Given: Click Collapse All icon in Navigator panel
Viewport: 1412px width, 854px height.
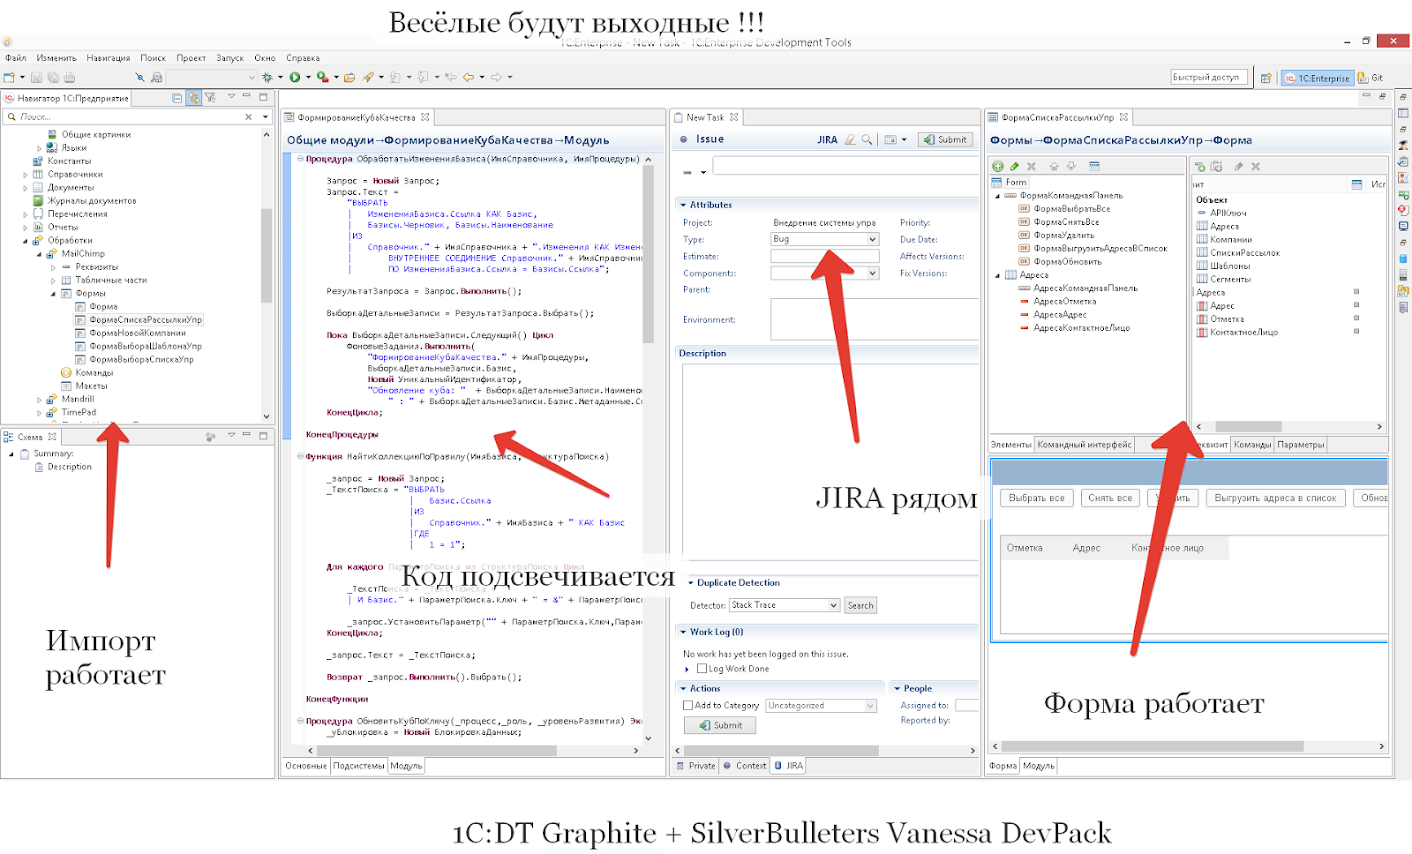Looking at the screenshot, I should (x=177, y=98).
